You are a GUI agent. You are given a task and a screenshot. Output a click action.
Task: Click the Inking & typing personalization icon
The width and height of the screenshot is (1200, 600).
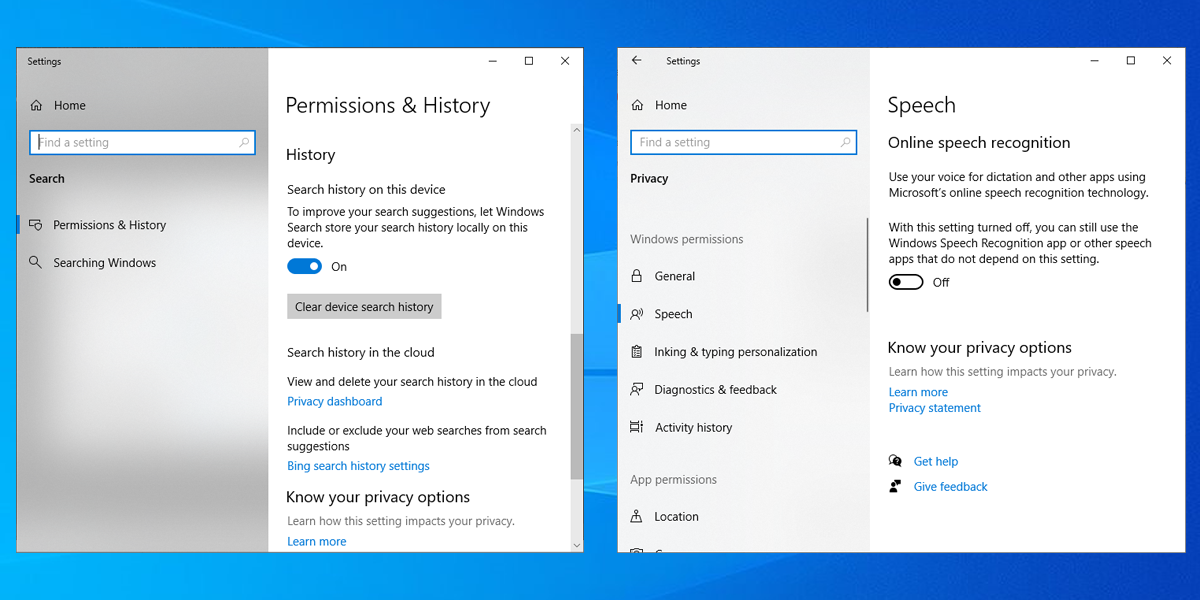click(637, 352)
